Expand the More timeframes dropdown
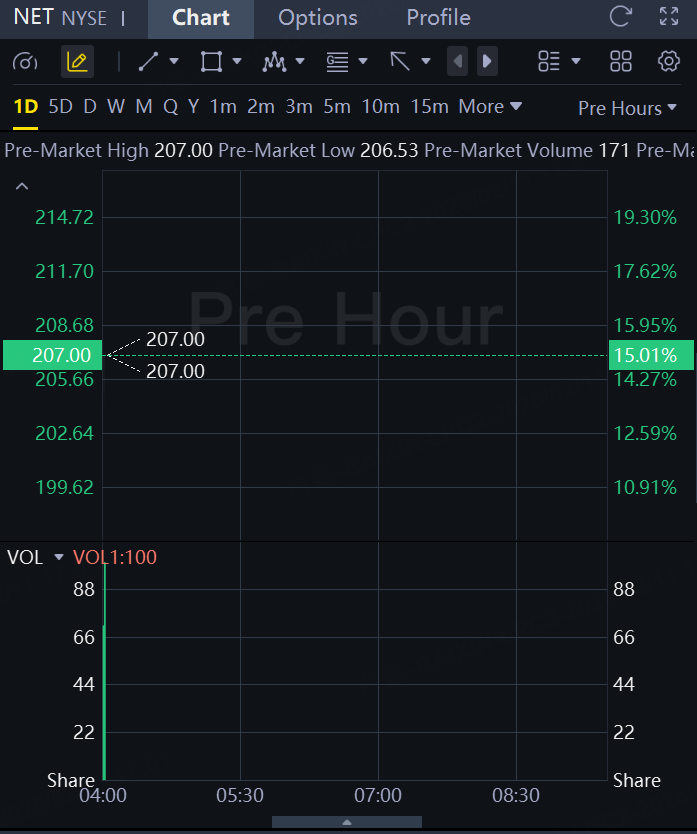This screenshot has width=697, height=834. [490, 107]
